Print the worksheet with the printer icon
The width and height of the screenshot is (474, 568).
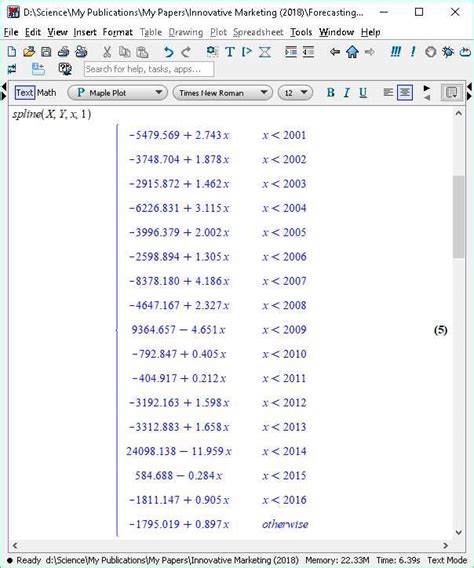64,52
